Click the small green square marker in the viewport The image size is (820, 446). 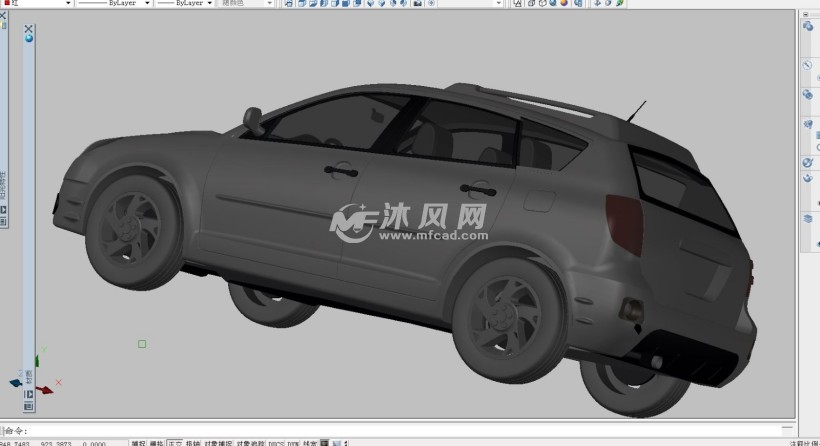click(142, 344)
